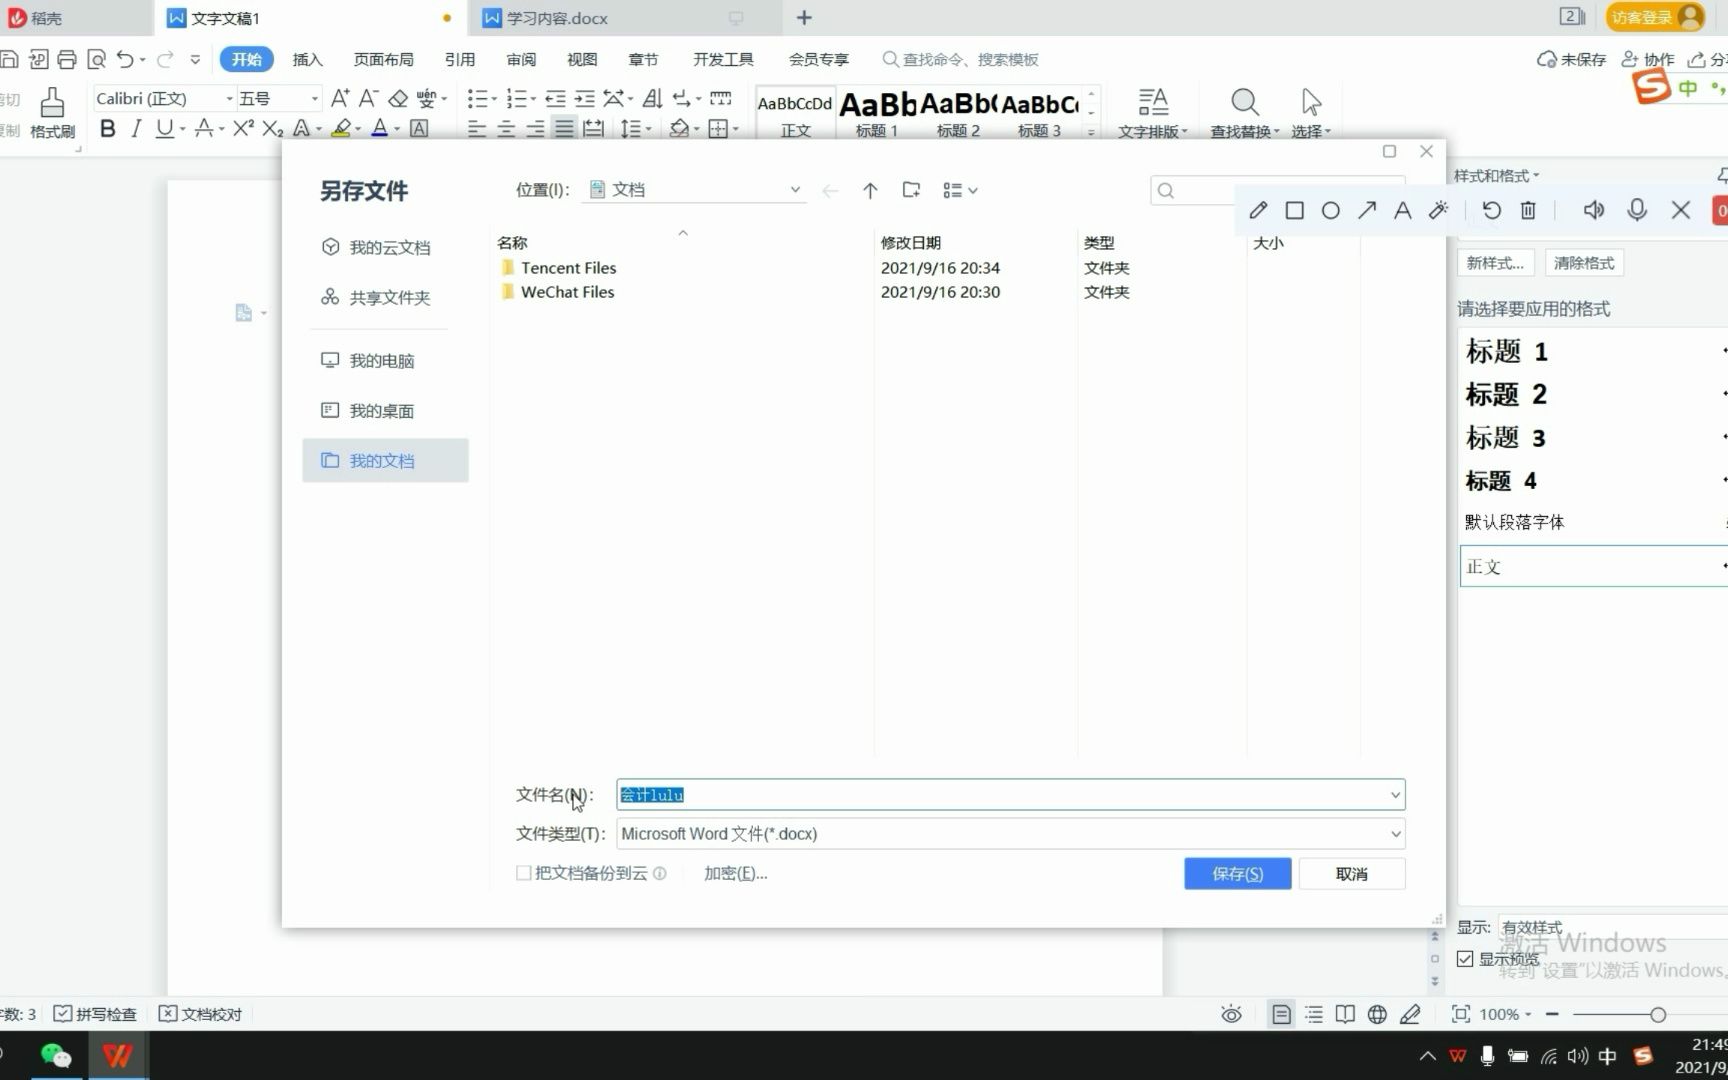Toggle the microphone in recorder toolbar
The width and height of the screenshot is (1728, 1080).
pyautogui.click(x=1637, y=210)
